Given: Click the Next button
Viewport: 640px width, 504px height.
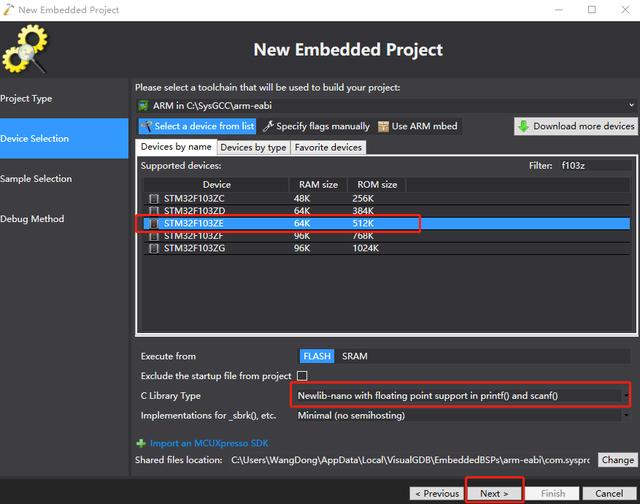Looking at the screenshot, I should 494,493.
